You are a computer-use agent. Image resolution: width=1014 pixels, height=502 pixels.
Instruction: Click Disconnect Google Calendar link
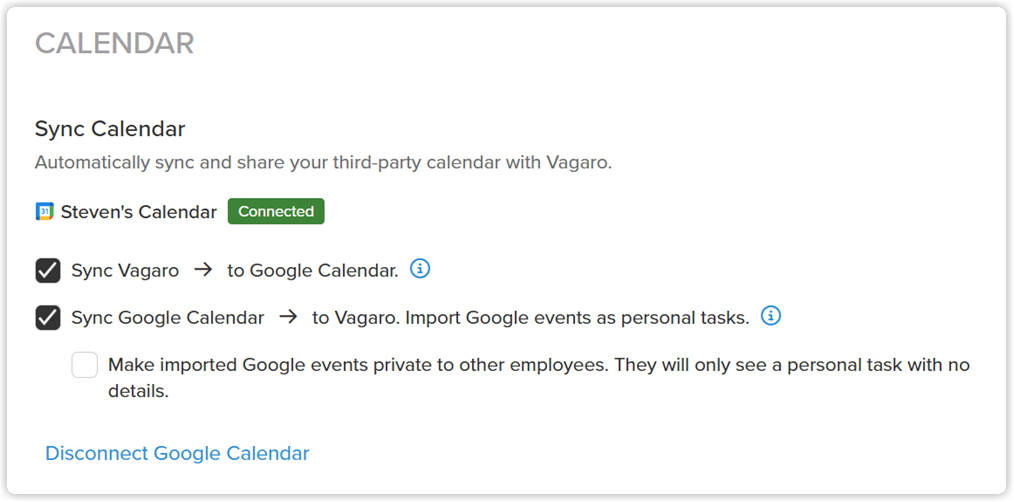click(x=177, y=453)
